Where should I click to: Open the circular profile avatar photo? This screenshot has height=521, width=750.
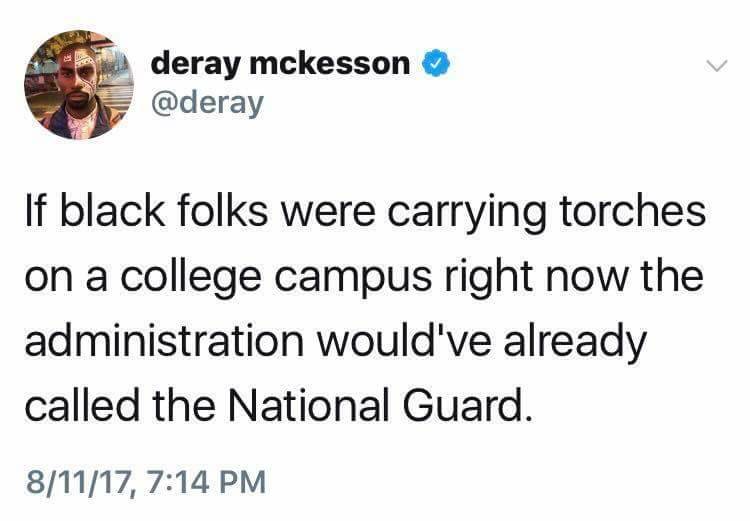(x=79, y=85)
